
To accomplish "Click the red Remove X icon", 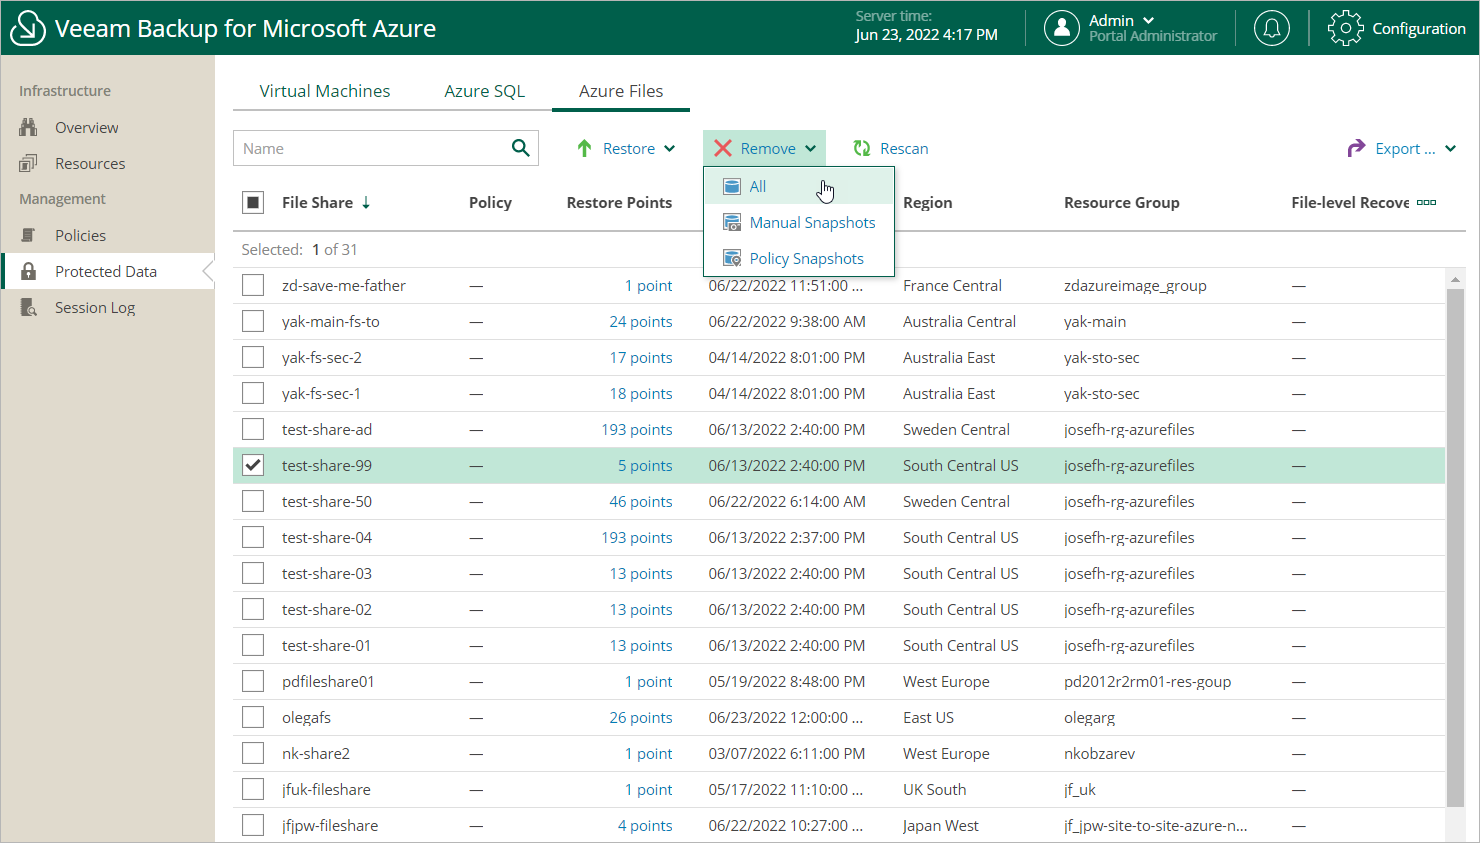I will (x=723, y=148).
